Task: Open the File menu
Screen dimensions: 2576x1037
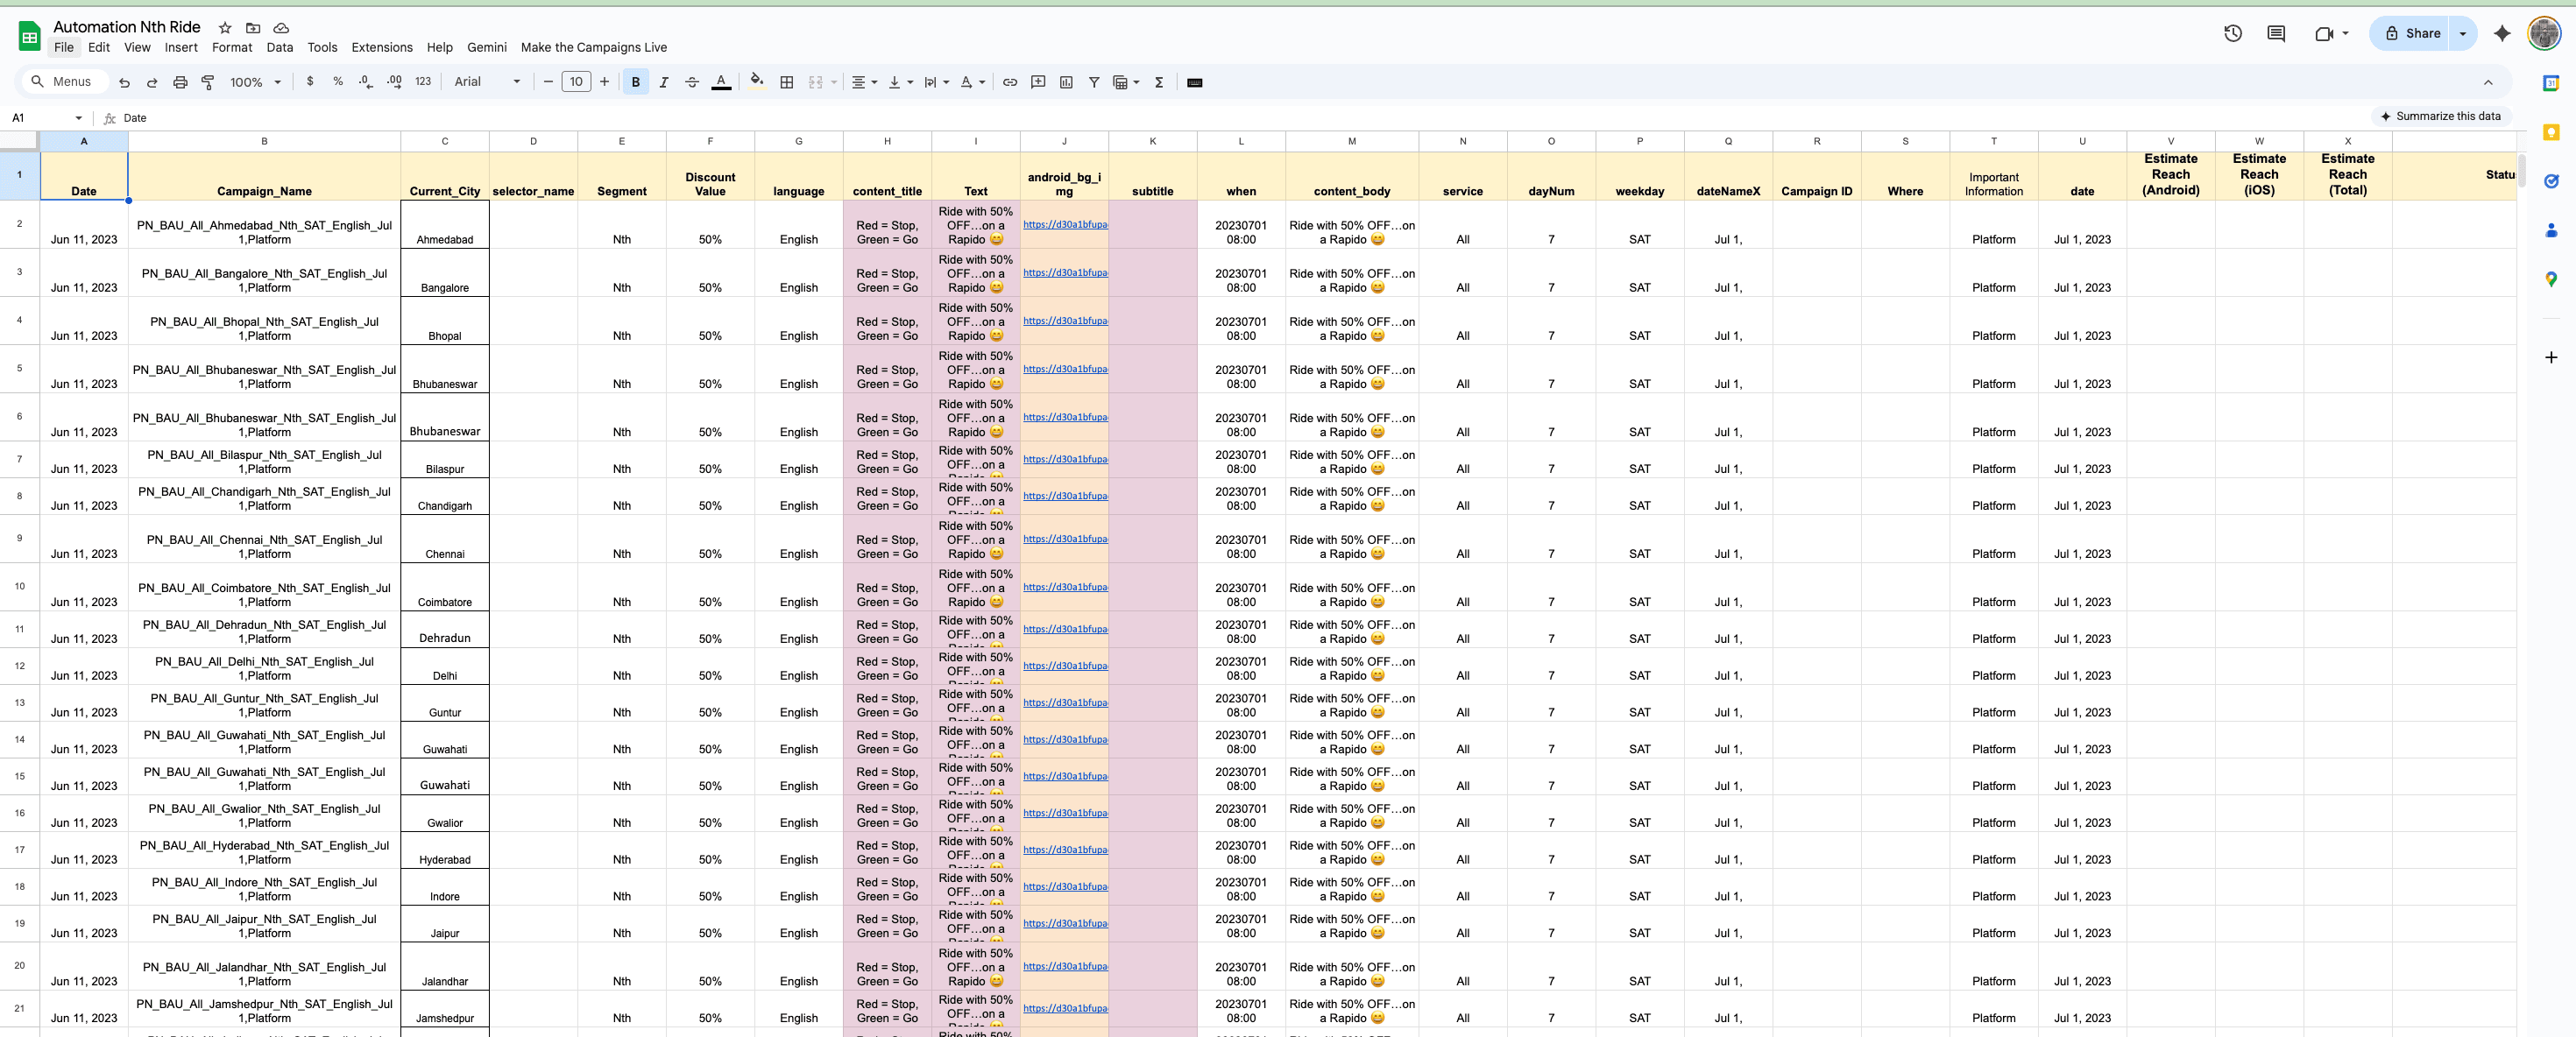Action: tap(64, 47)
